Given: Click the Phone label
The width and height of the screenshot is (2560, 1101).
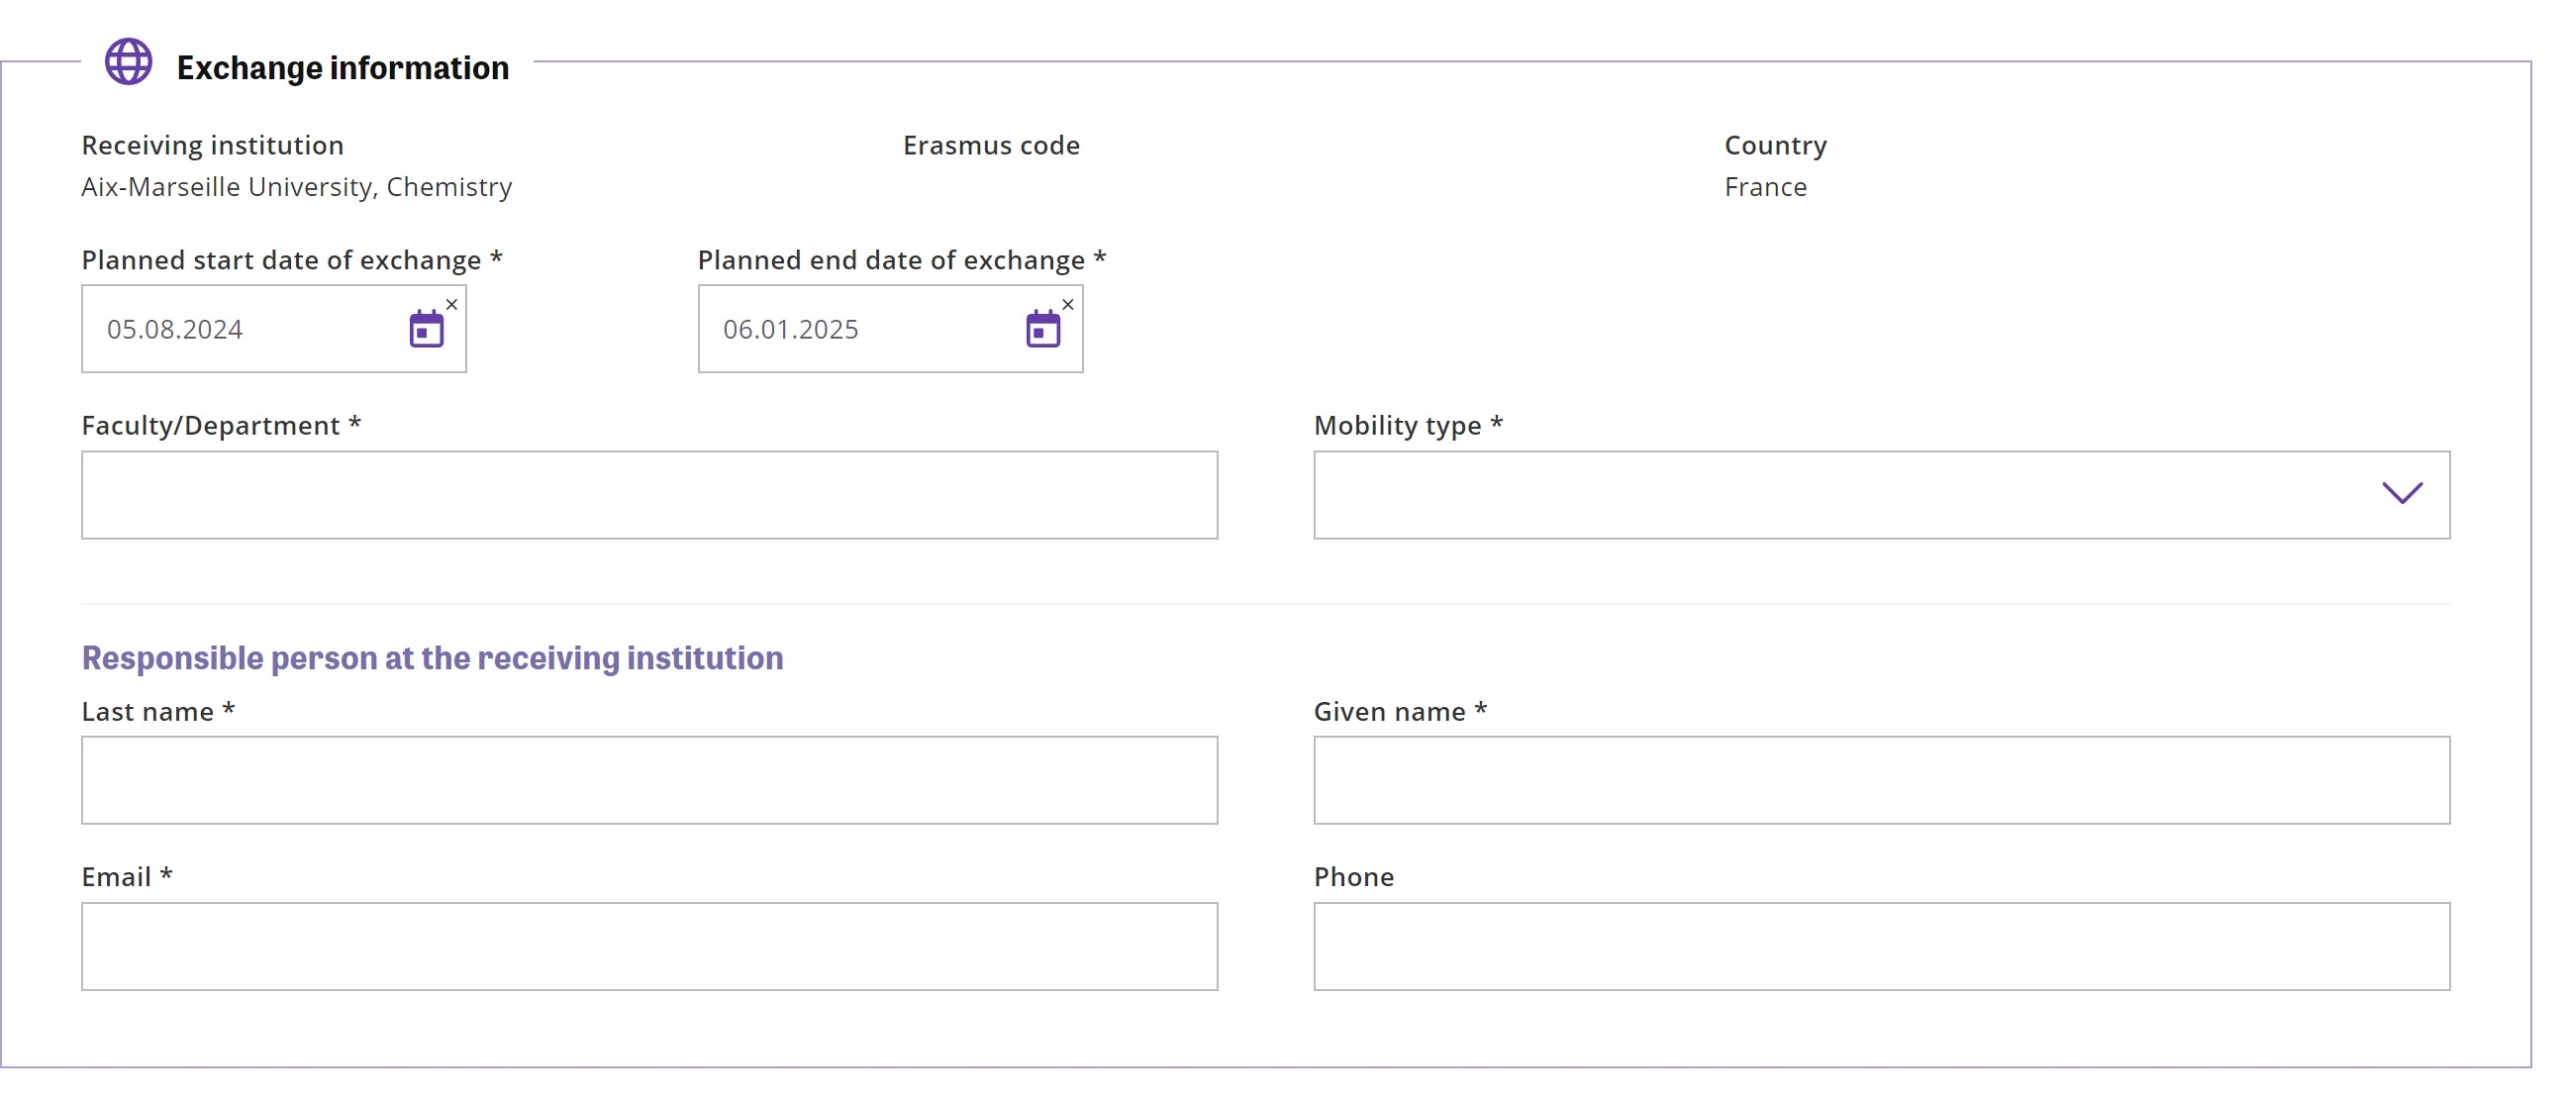Looking at the screenshot, I should [1353, 877].
